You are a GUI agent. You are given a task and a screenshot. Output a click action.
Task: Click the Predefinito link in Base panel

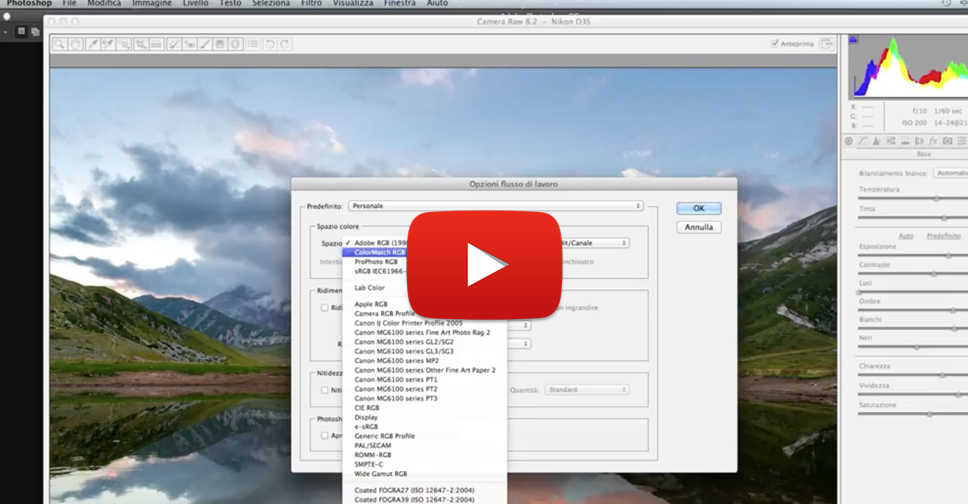click(943, 236)
